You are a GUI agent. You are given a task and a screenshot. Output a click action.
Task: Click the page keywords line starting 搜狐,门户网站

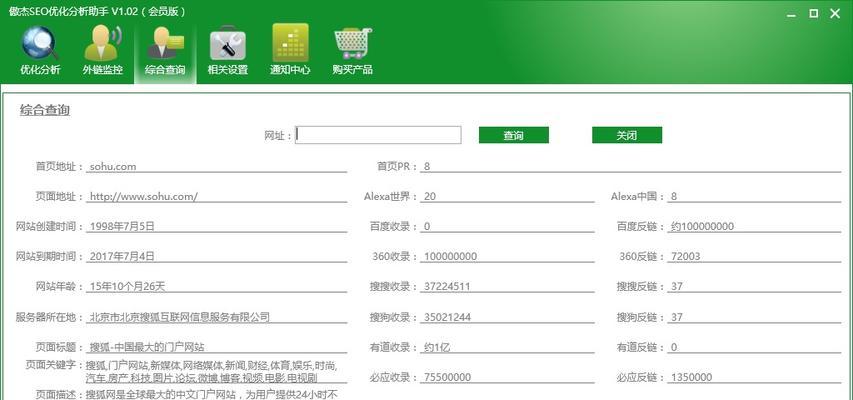212,365
